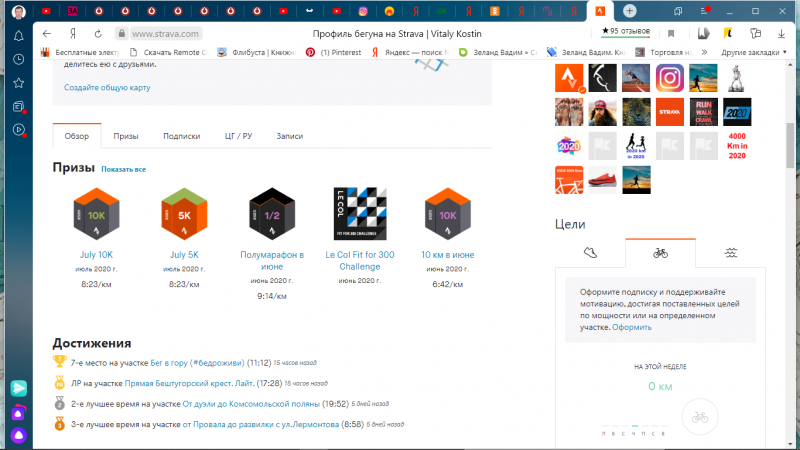
Task: Select the running shoe goals tab
Action: coord(590,253)
